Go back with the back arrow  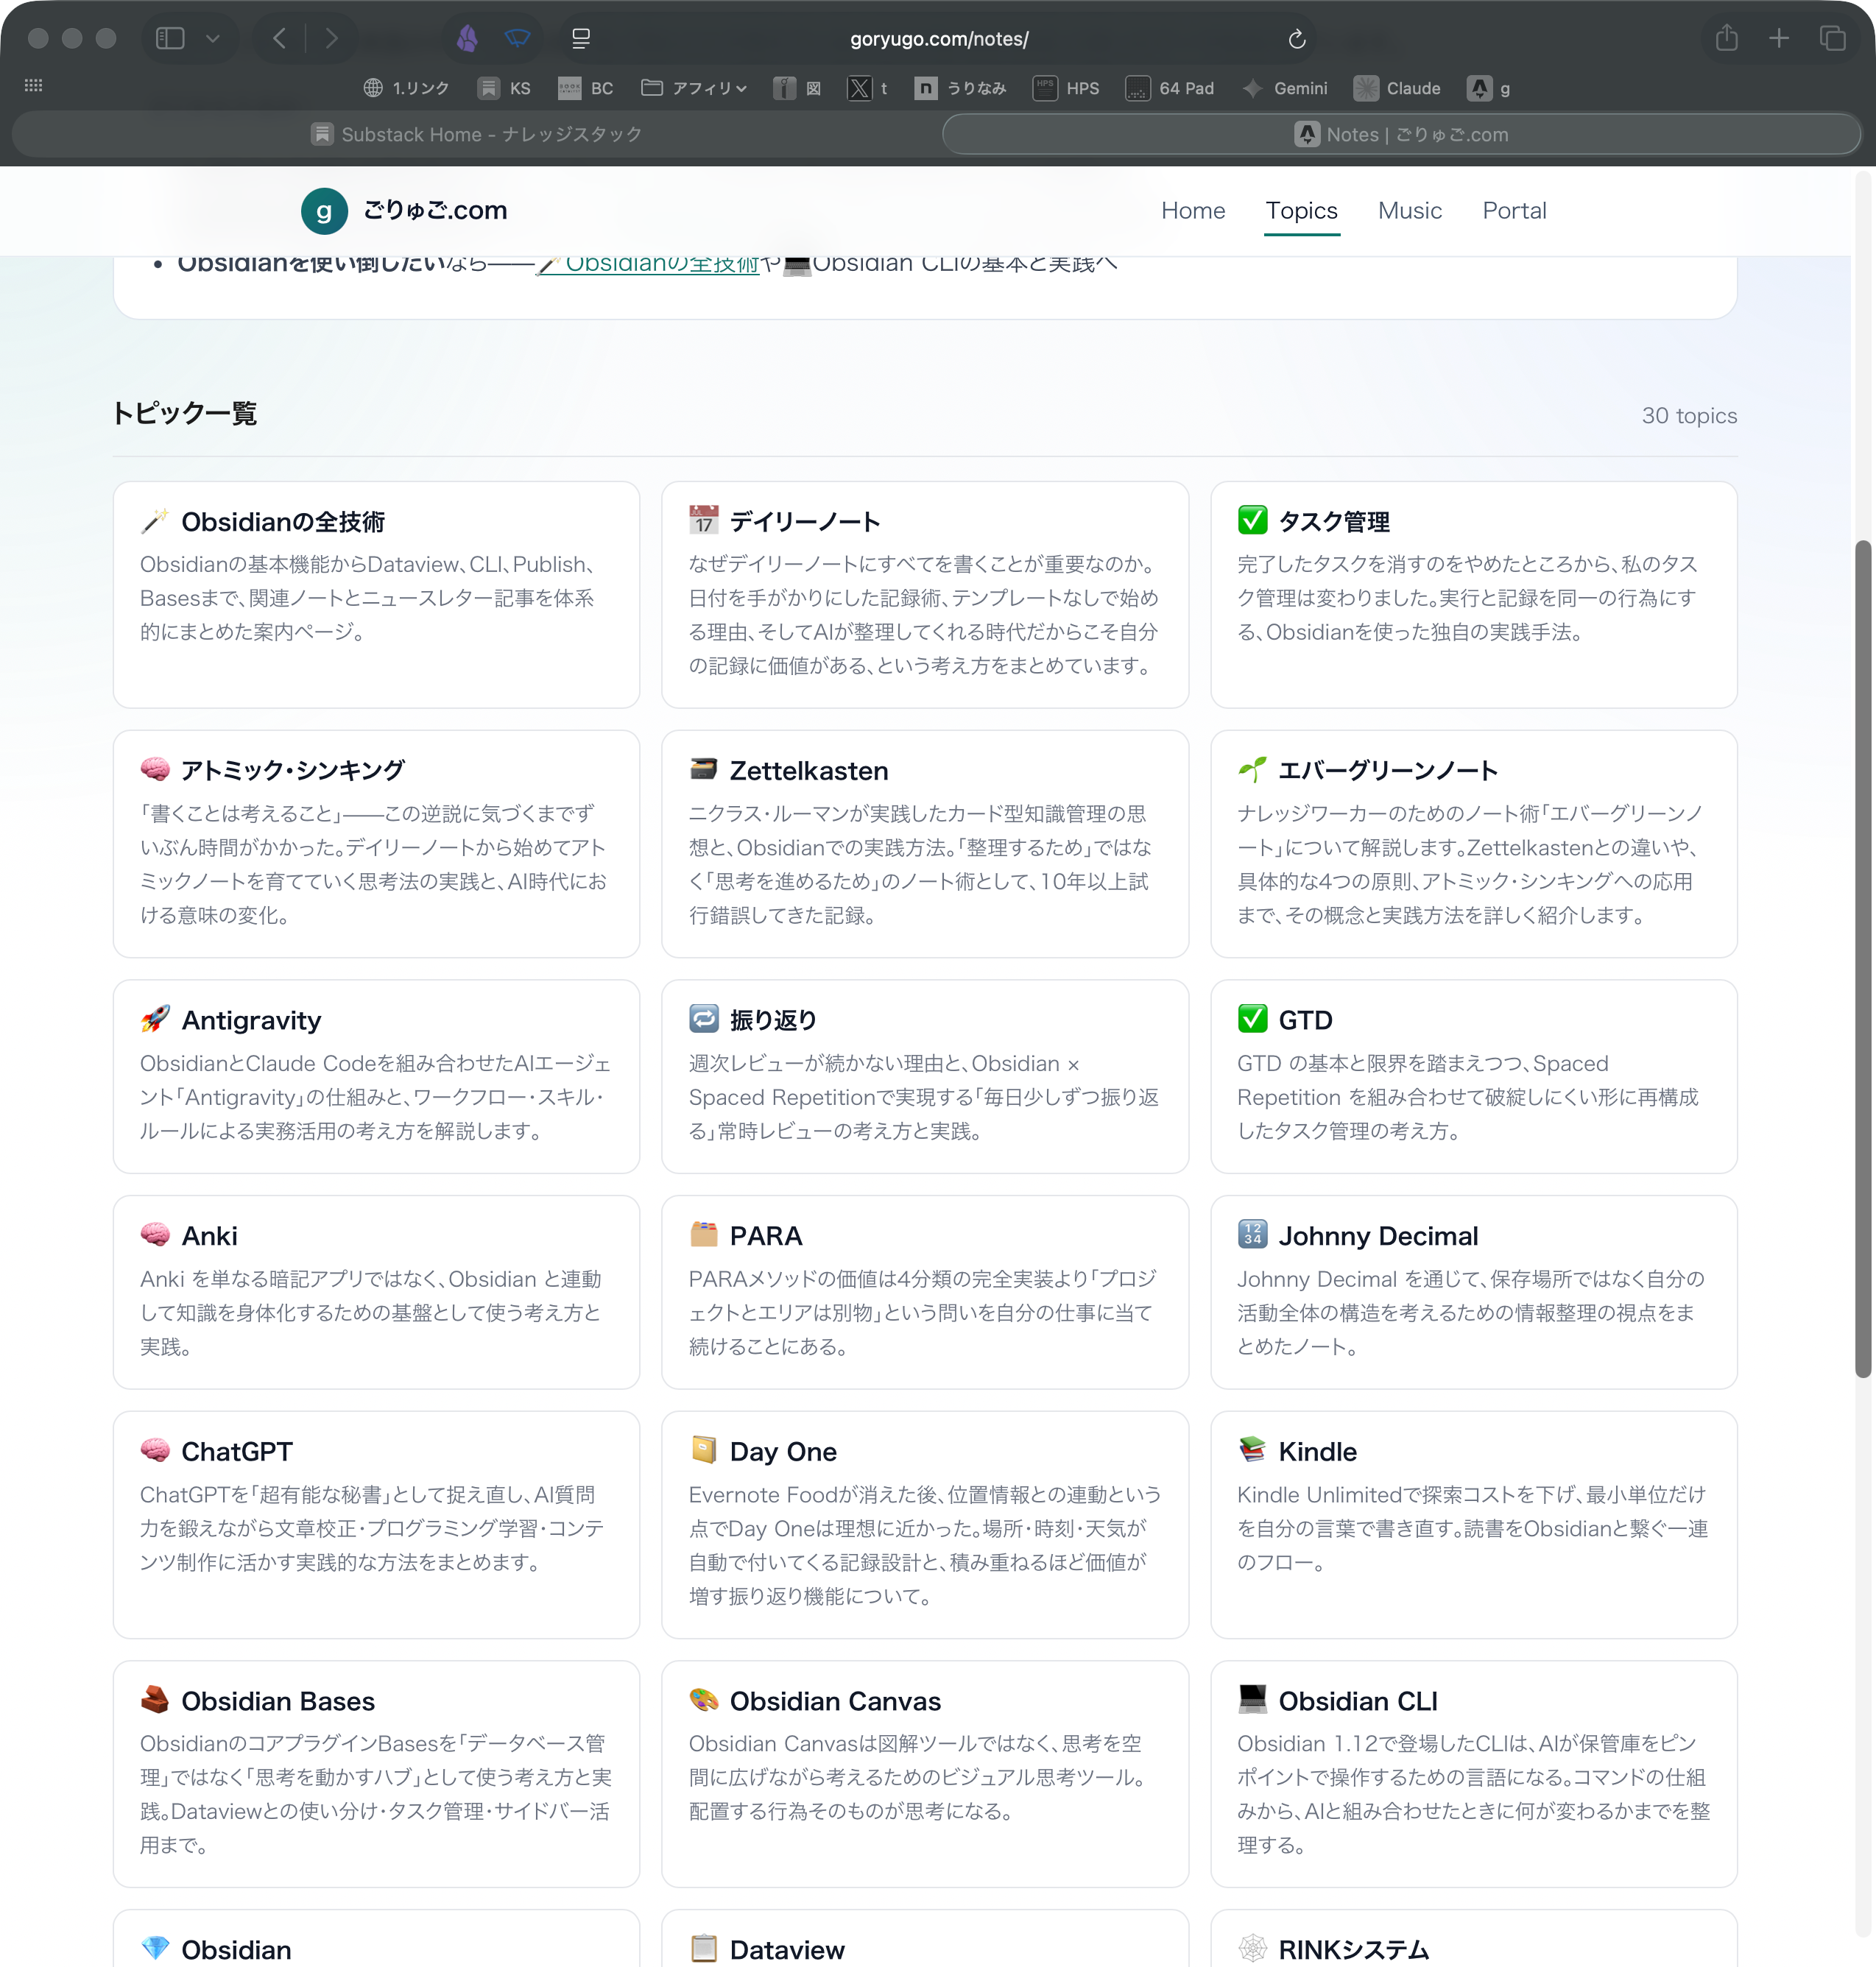pos(280,38)
